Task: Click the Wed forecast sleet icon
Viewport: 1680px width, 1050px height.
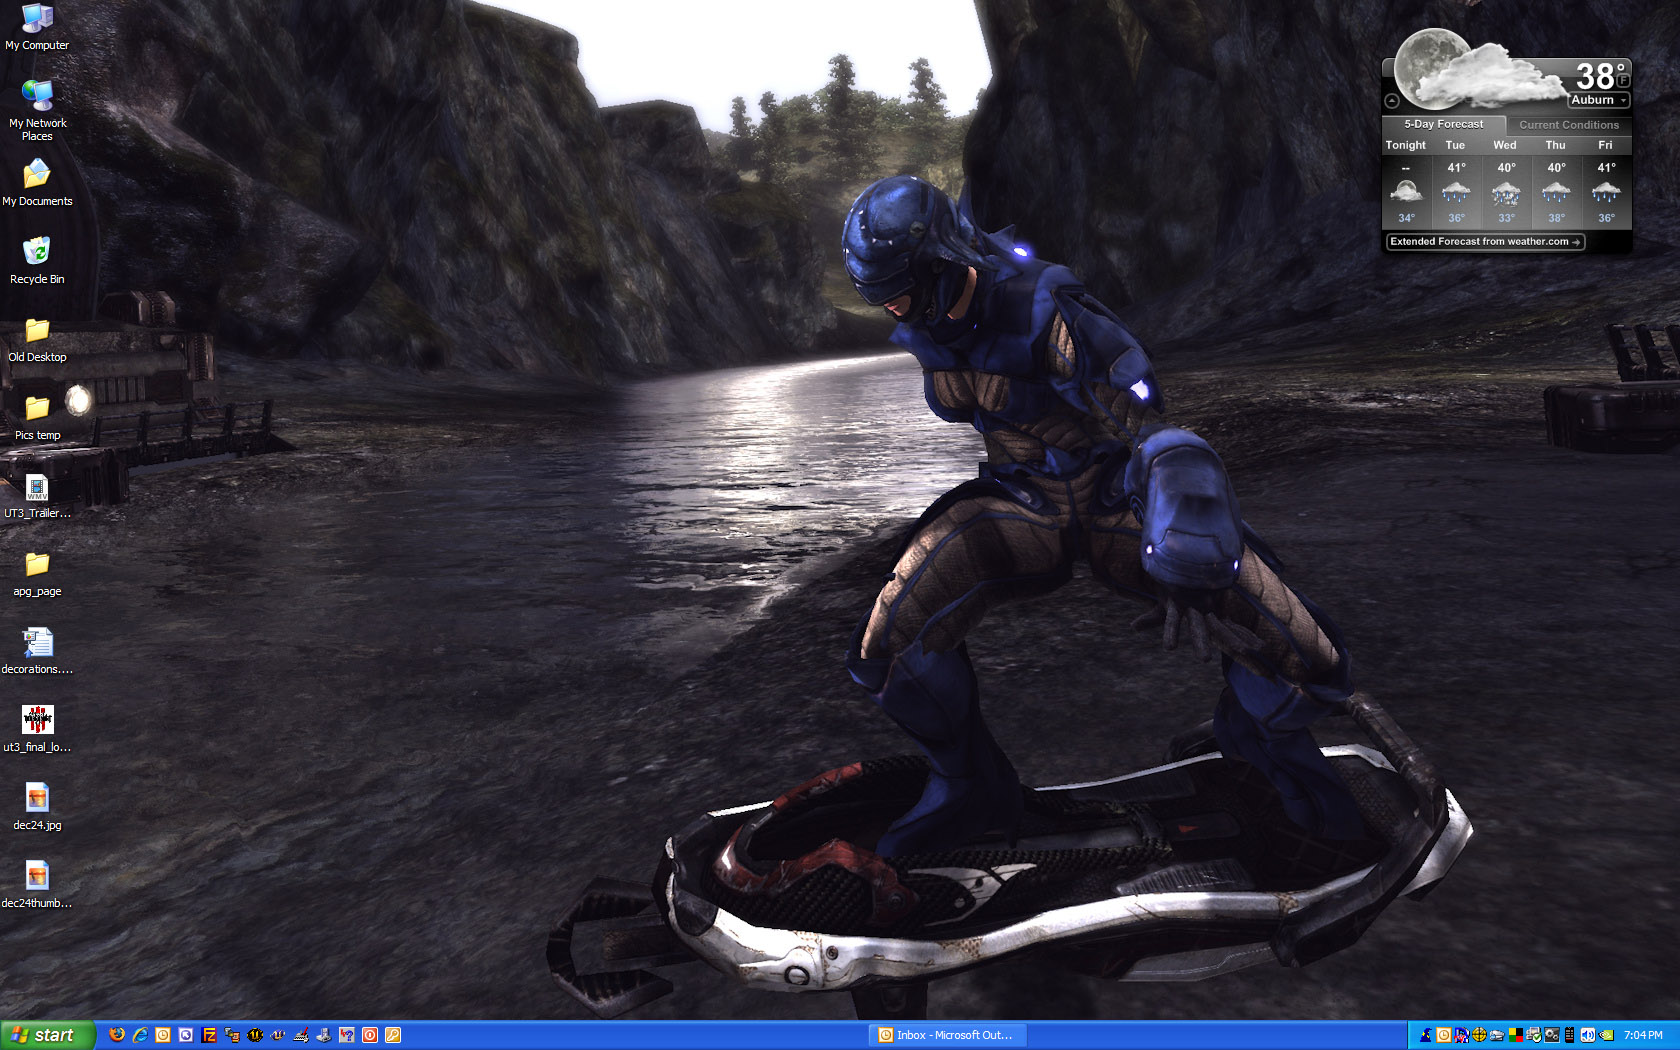Action: tap(1506, 192)
